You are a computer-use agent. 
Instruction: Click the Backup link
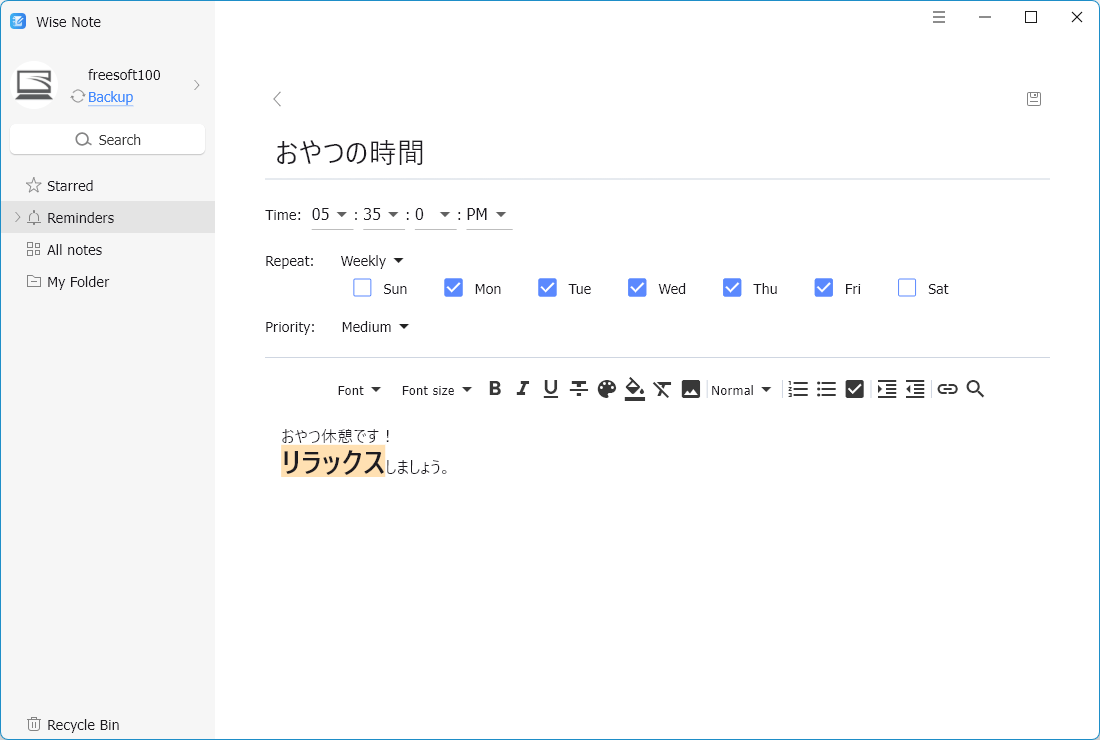(x=110, y=97)
